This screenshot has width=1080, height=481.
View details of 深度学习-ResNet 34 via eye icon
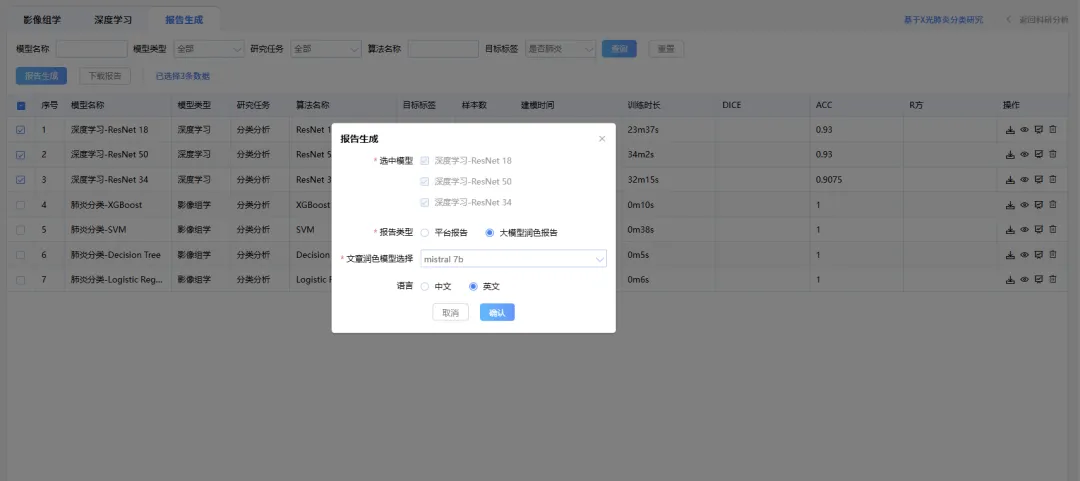click(x=1024, y=180)
